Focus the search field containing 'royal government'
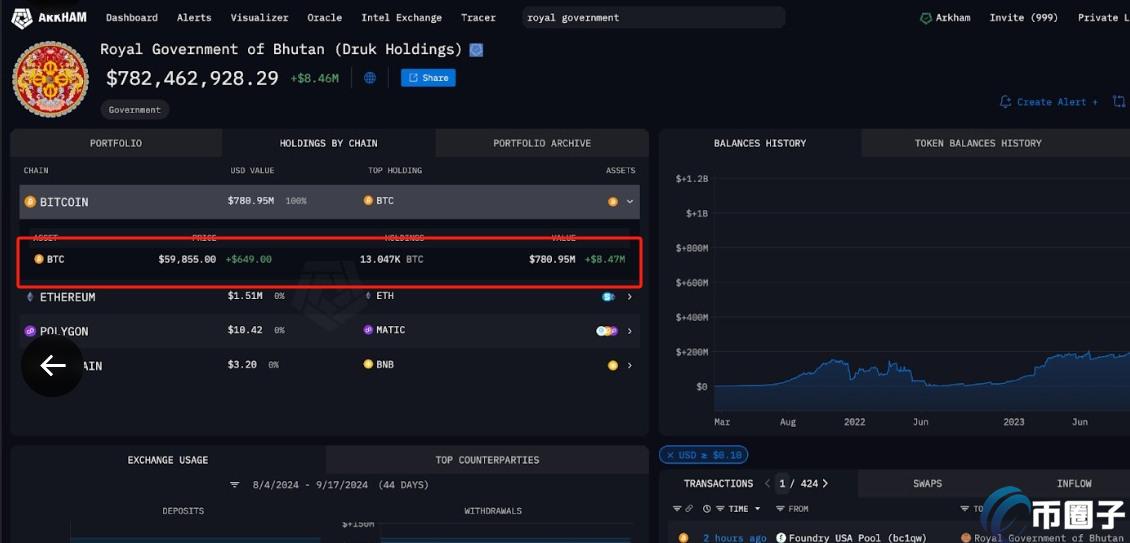The image size is (1130, 543). point(653,17)
